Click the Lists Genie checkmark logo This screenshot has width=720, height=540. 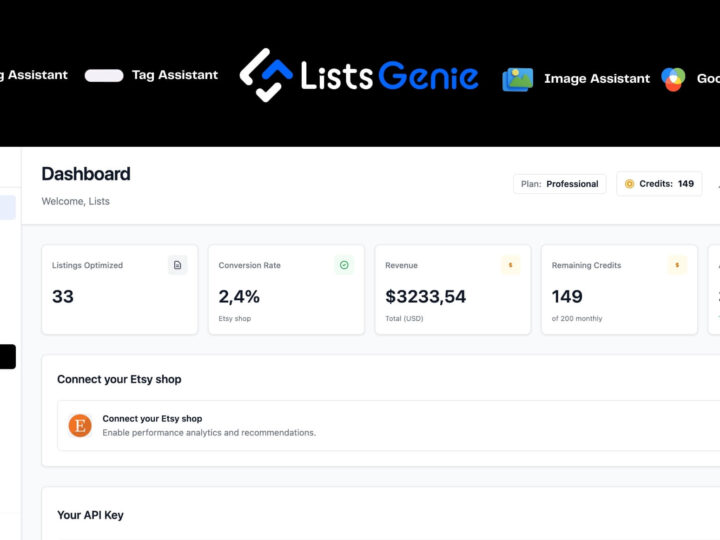click(x=266, y=75)
